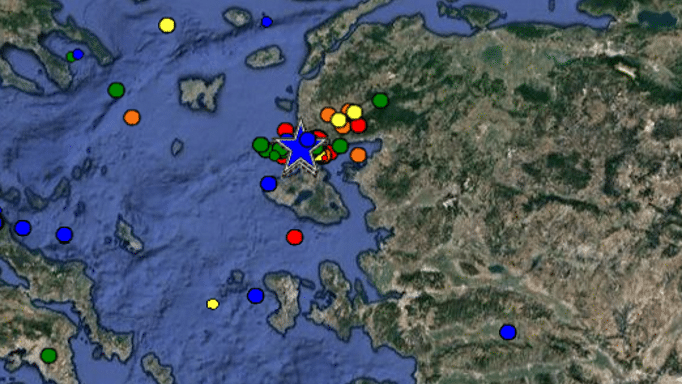Click the large green marker west of star

tap(261, 144)
